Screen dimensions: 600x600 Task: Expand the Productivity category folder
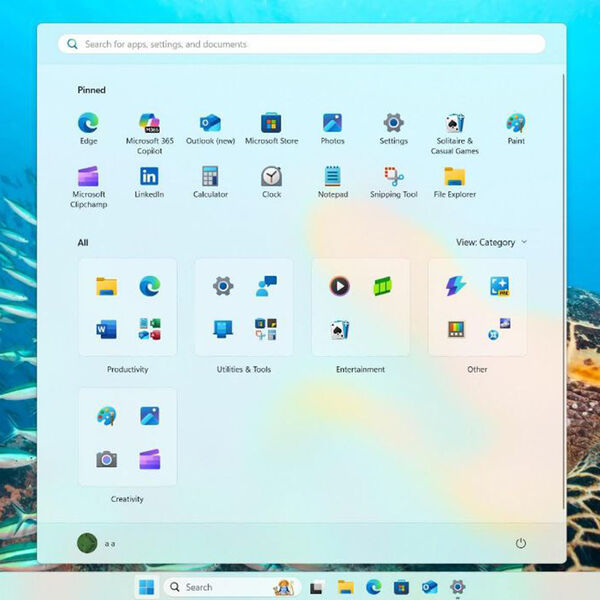pos(127,308)
